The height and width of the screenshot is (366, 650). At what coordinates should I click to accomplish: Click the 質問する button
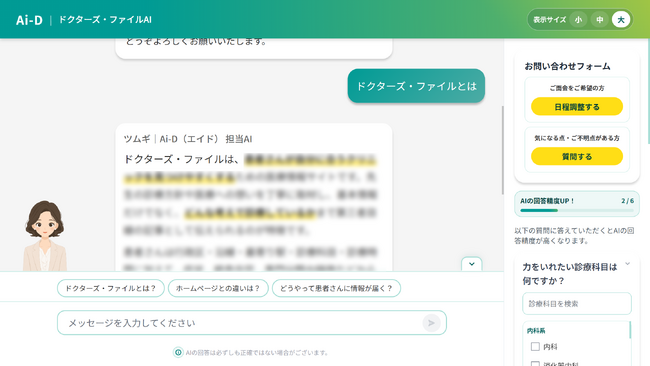point(577,156)
